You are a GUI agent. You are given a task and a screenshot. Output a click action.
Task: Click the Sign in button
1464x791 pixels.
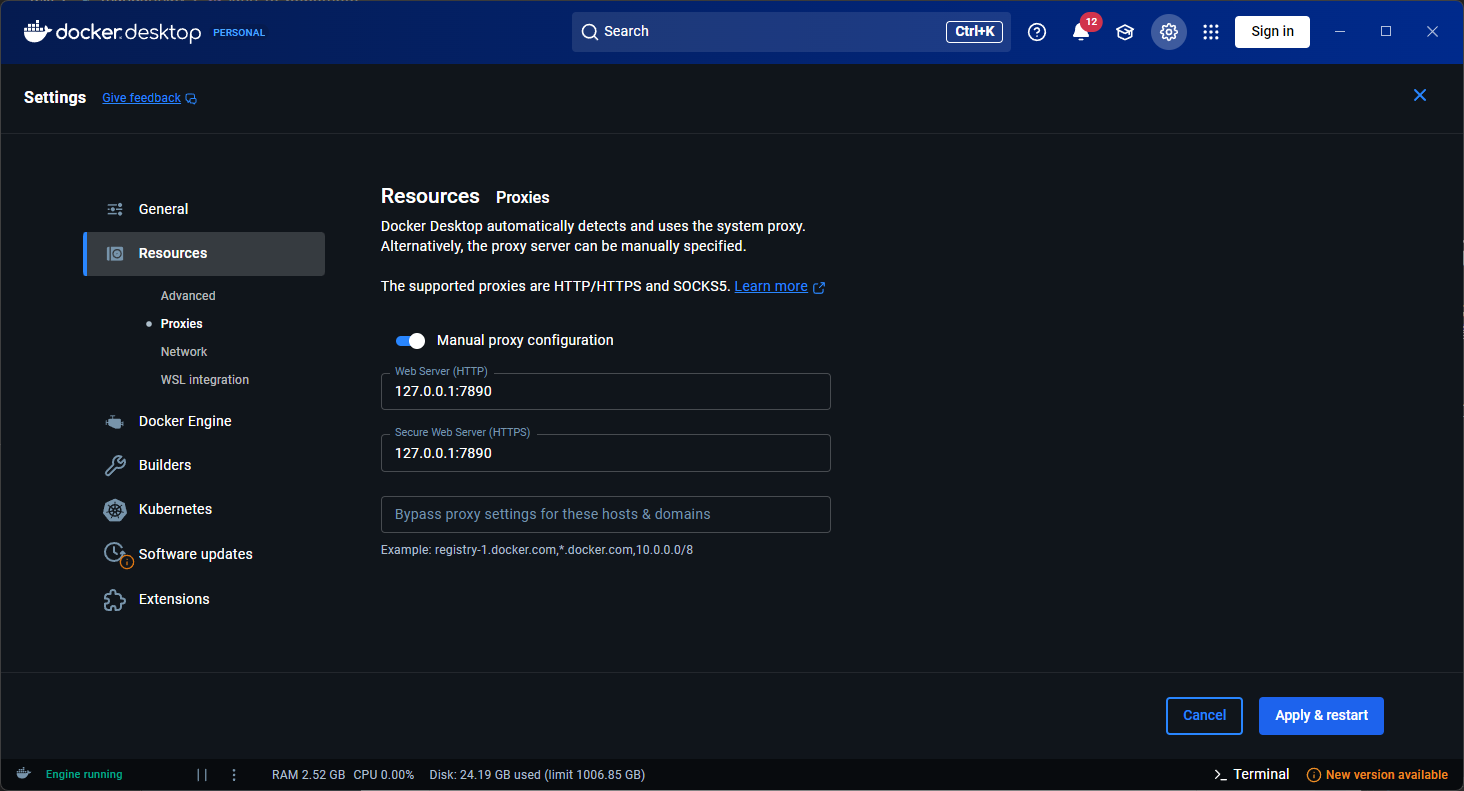[1272, 32]
